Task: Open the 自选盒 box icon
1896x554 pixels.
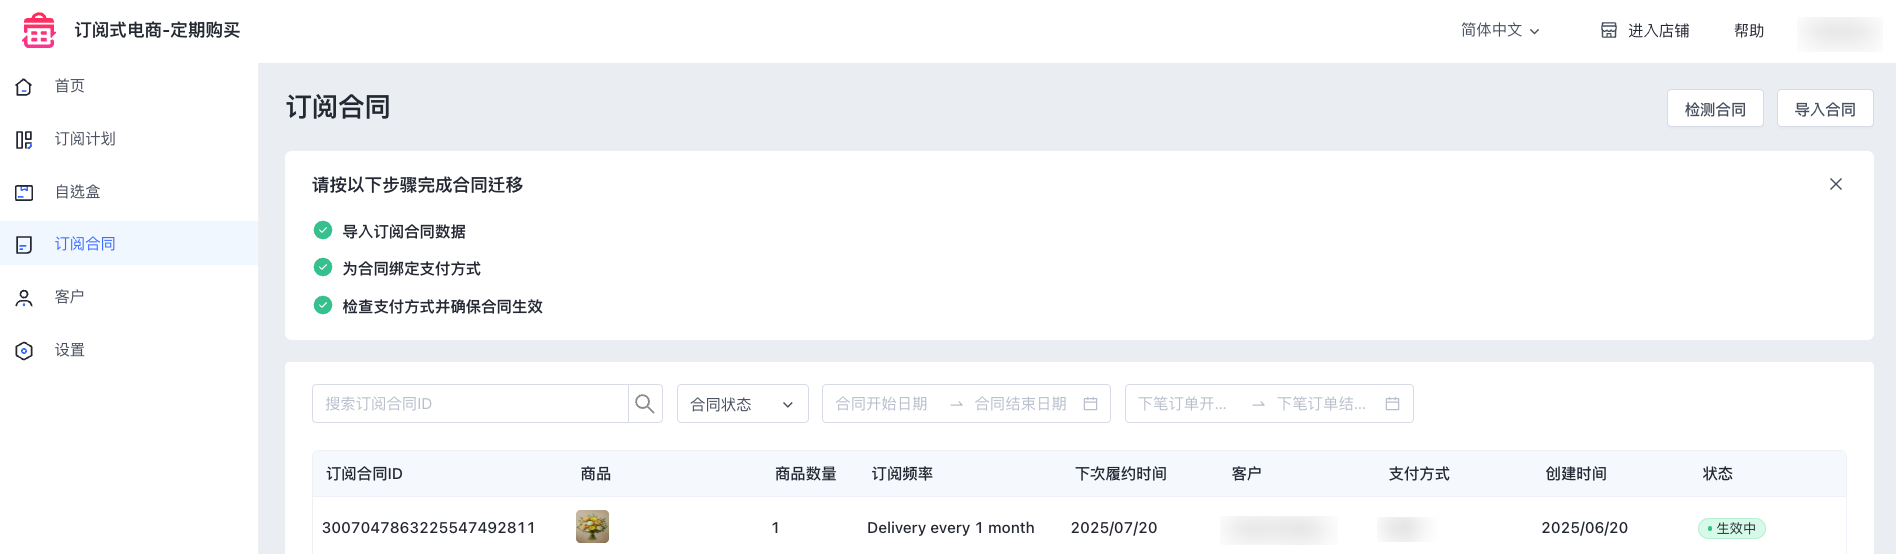Action: click(24, 192)
